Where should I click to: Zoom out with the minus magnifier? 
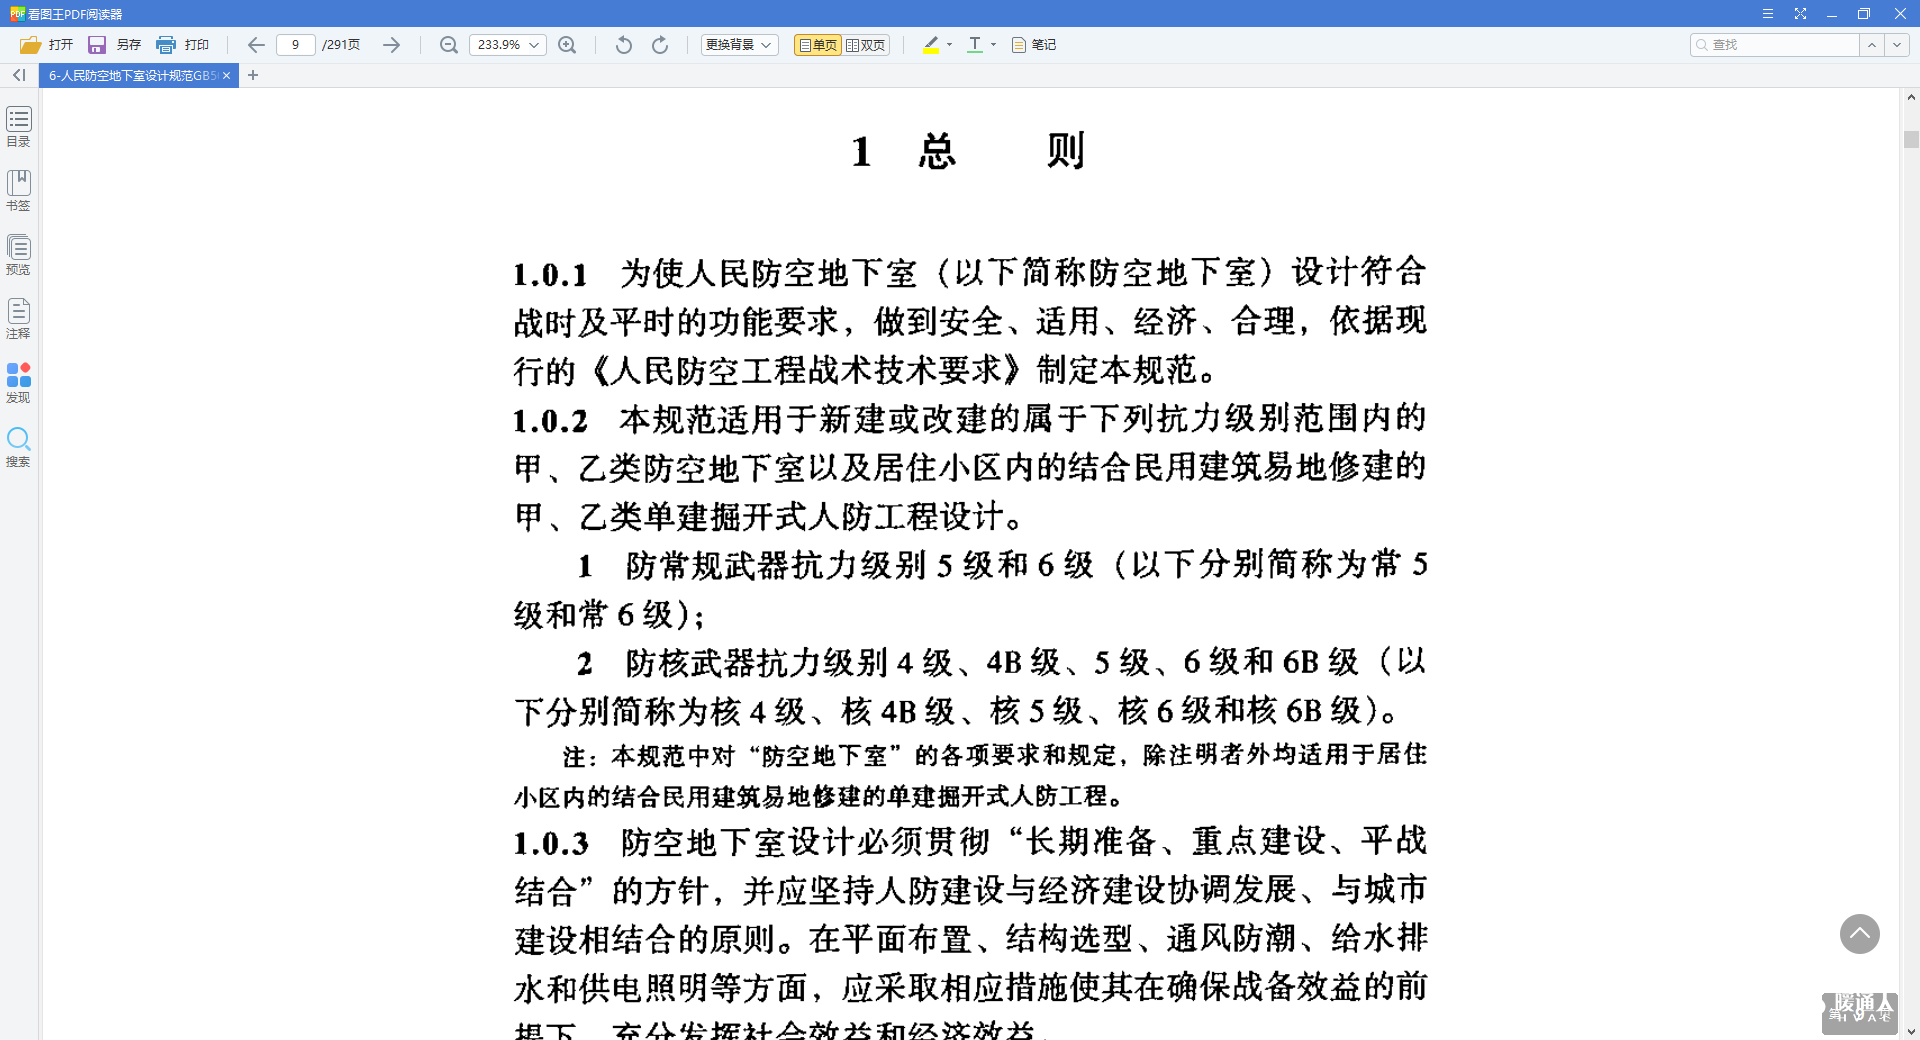pos(449,45)
